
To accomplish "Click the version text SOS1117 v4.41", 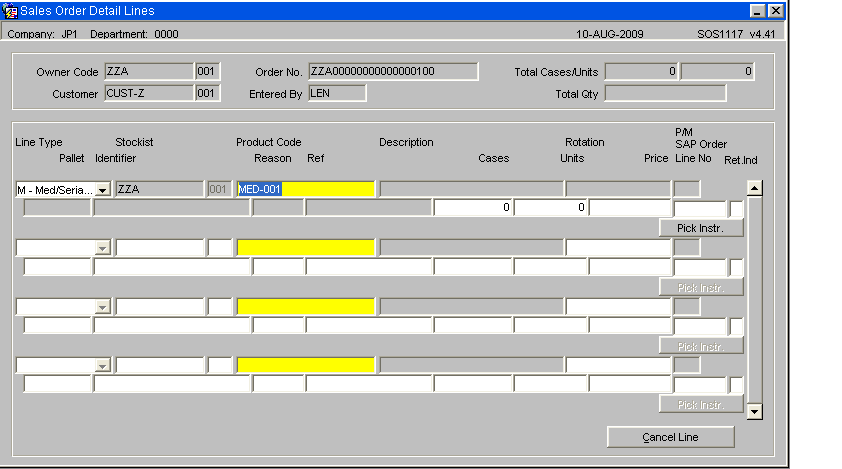I will coord(736,34).
